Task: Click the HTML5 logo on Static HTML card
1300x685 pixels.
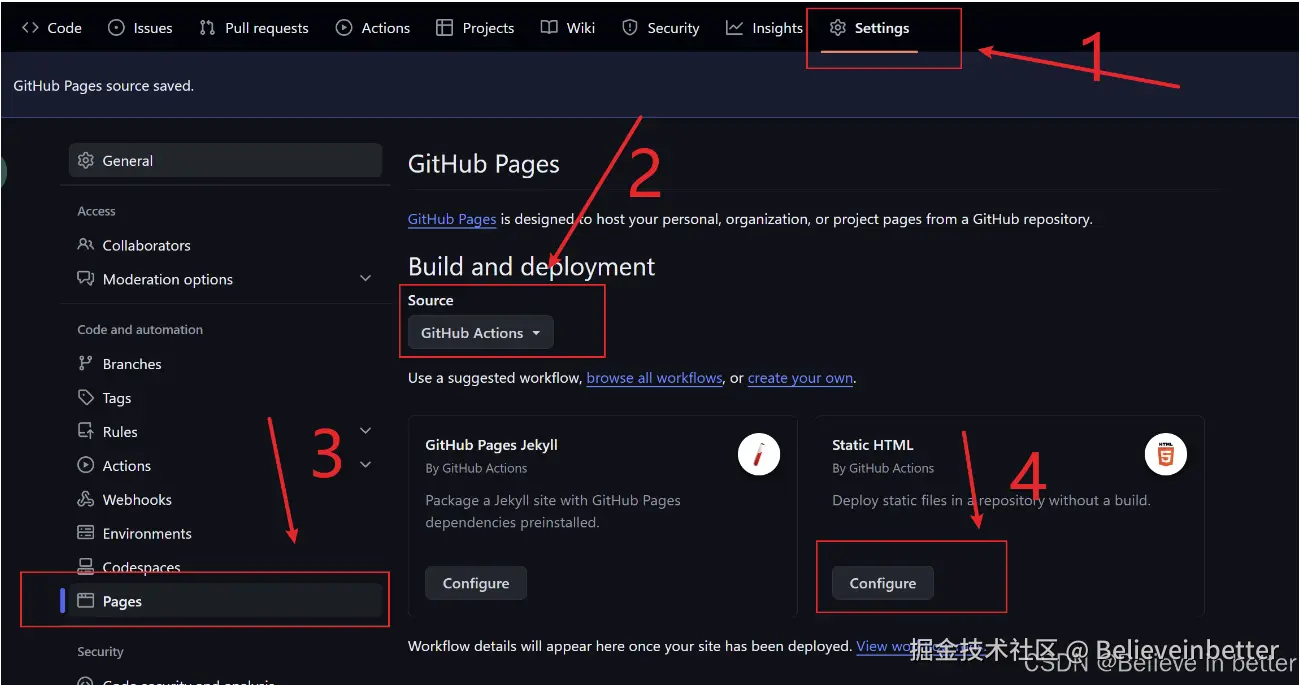Action: 1166,456
